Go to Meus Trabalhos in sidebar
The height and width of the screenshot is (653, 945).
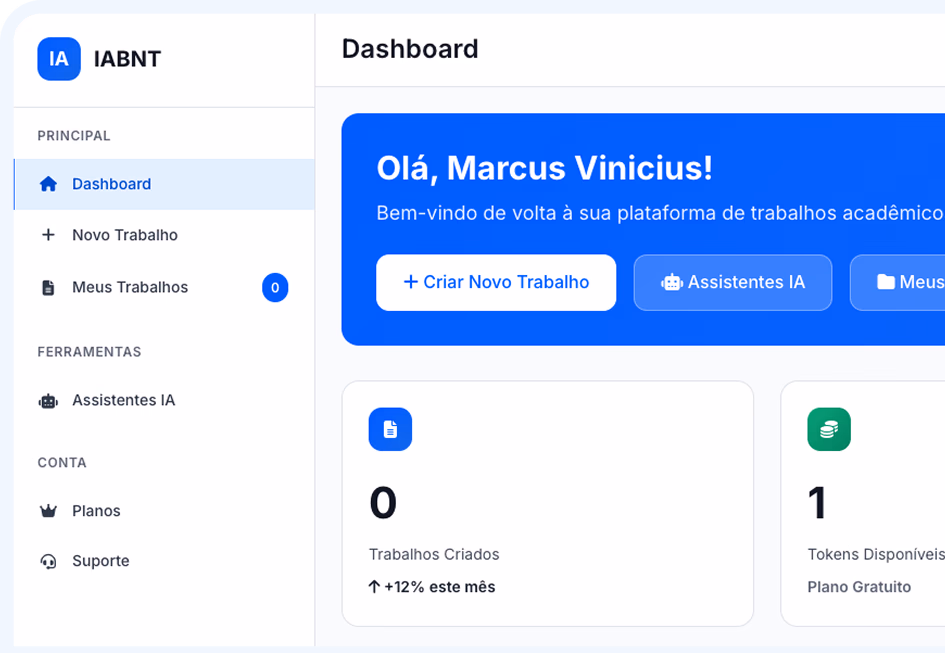pyautogui.click(x=130, y=287)
